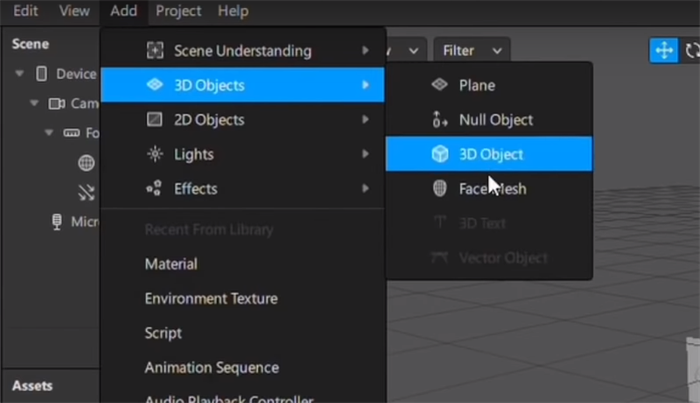Open the Project menu
The image size is (700, 403).
(x=178, y=11)
